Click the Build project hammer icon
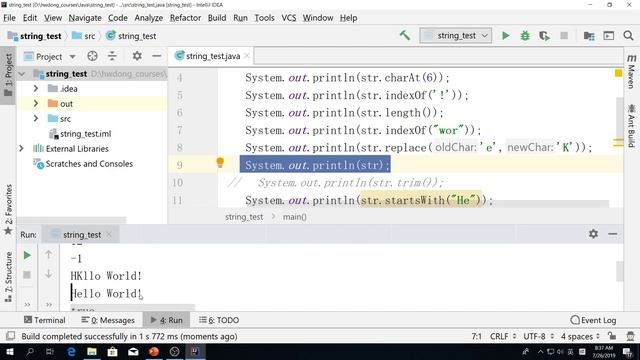The image size is (640, 360). tap(404, 36)
